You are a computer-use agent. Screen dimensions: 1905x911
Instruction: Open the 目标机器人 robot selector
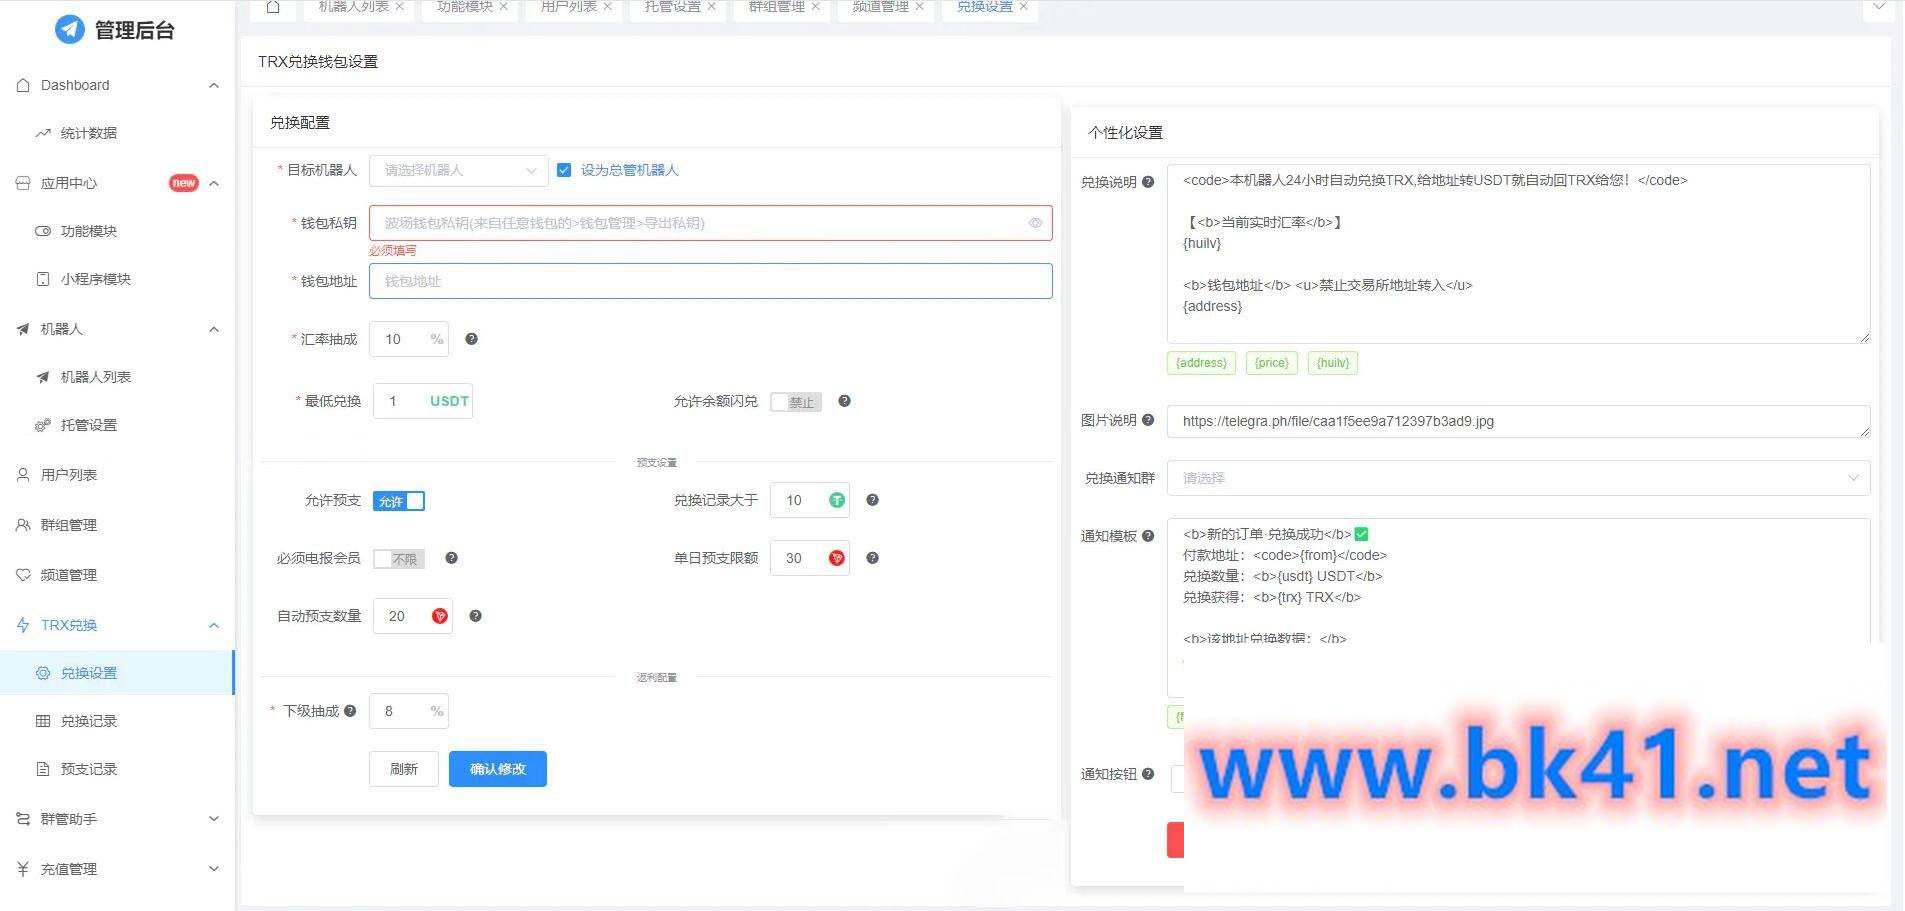(x=456, y=170)
